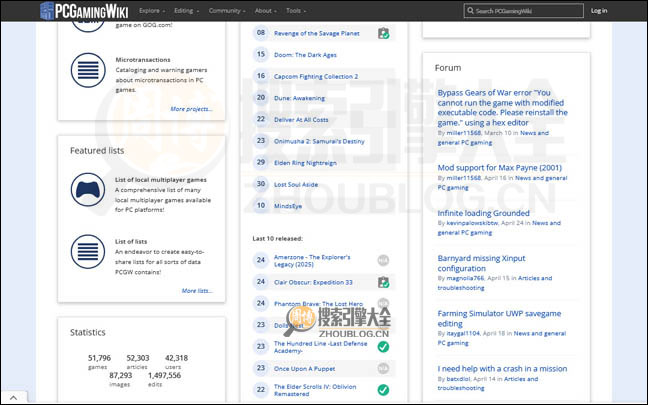Click the search magnifier icon
The image size is (648, 405).
[x=470, y=11]
